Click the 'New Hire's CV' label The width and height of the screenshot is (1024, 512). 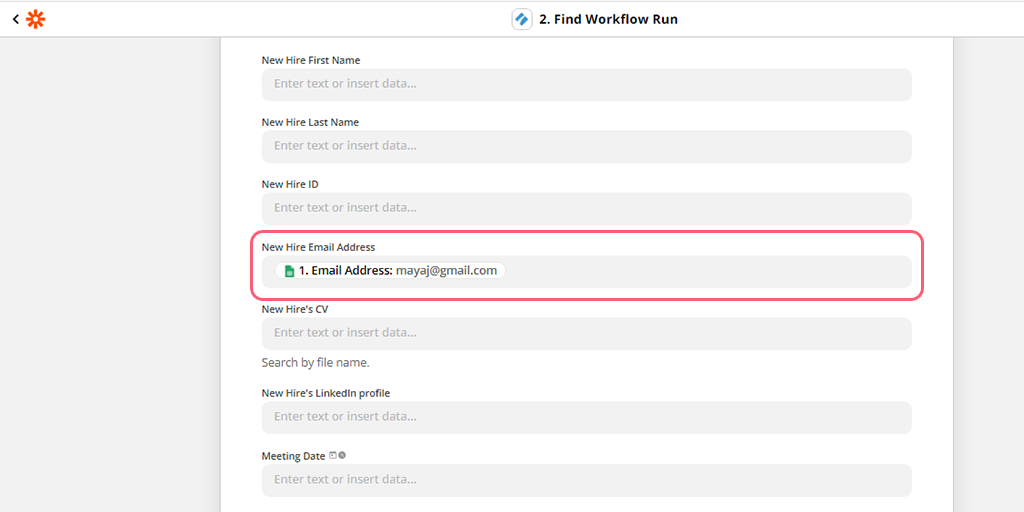(295, 309)
